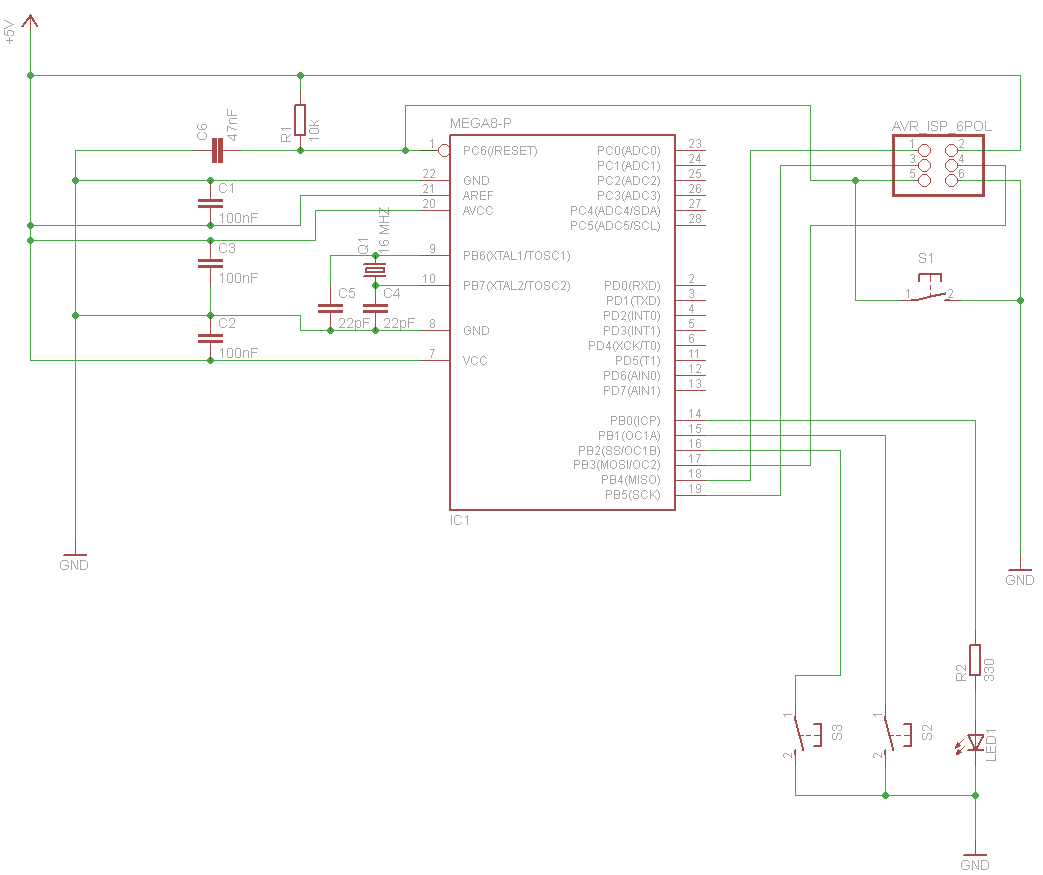Image resolution: width=1043 pixels, height=875 pixels.
Task: Select the PD7(AIN1) pin label
Action: click(x=631, y=391)
